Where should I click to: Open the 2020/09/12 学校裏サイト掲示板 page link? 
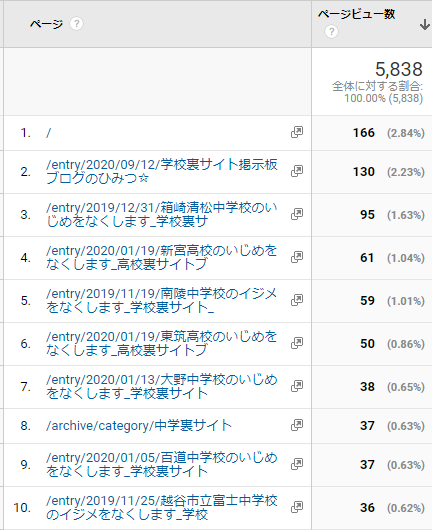[x=162, y=171]
